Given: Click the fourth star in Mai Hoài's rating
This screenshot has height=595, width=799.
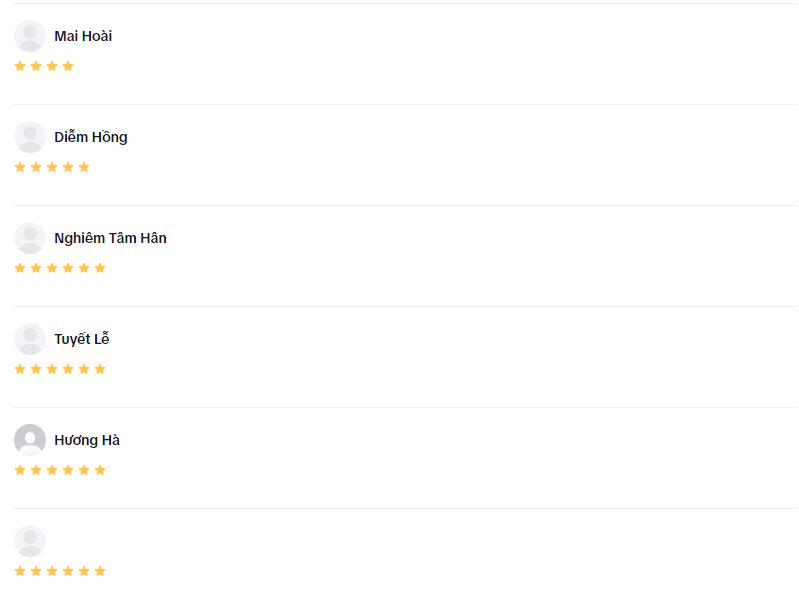Looking at the screenshot, I should click(x=68, y=66).
